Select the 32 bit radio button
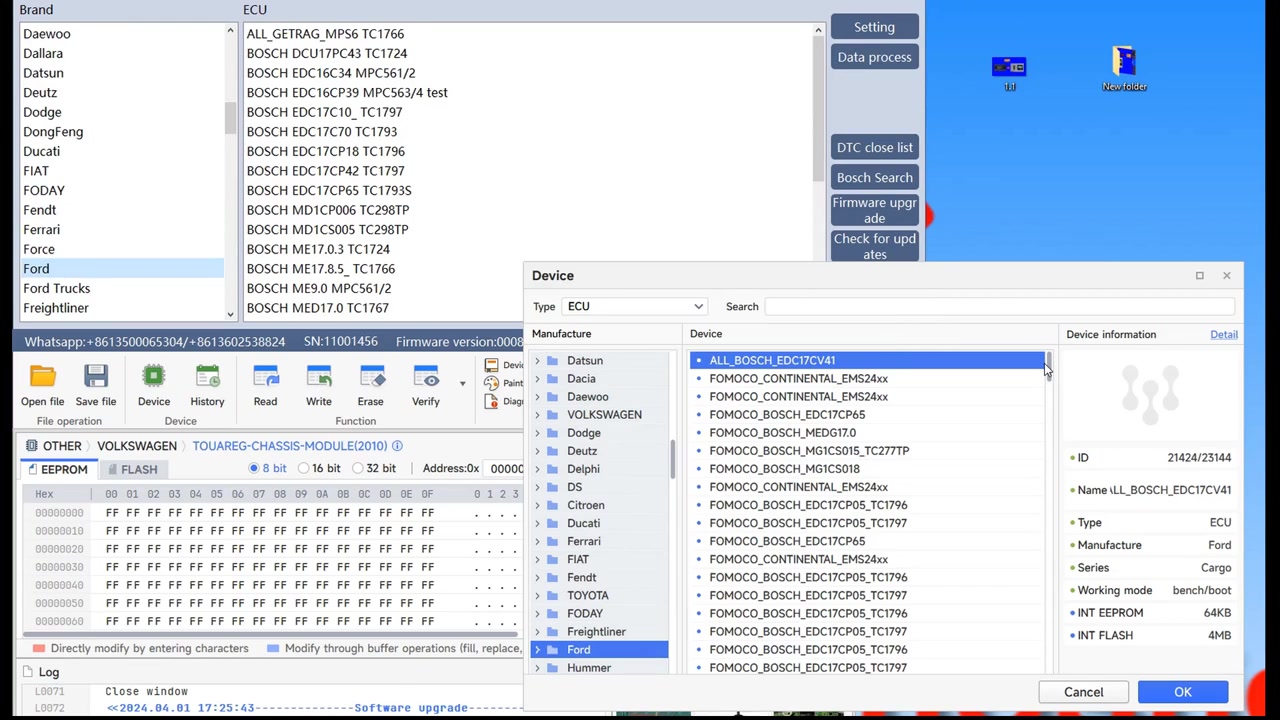The height and width of the screenshot is (720, 1280). (357, 468)
